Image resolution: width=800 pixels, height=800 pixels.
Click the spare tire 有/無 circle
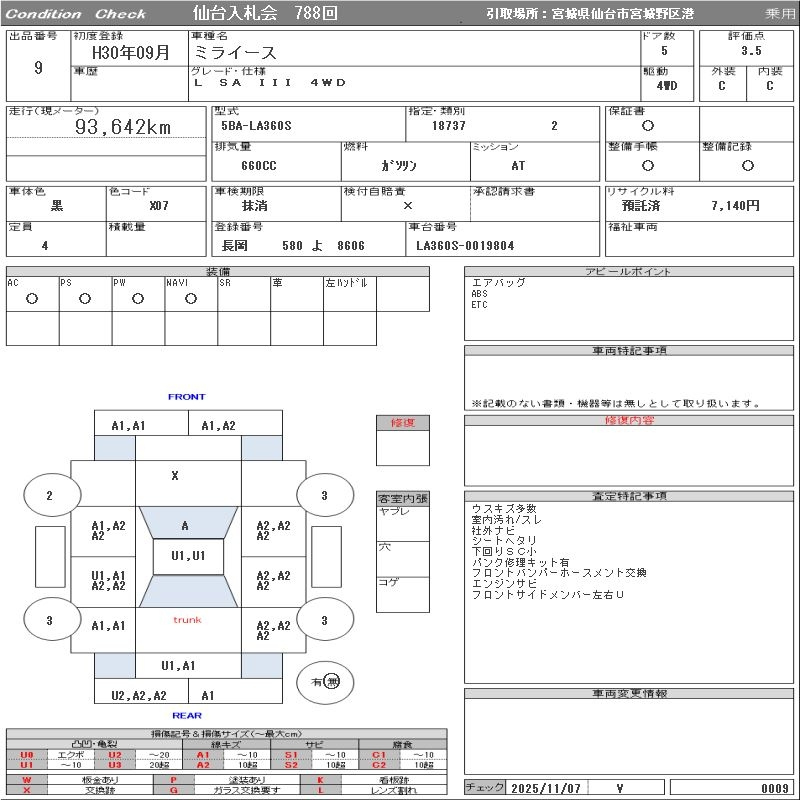coord(325,682)
